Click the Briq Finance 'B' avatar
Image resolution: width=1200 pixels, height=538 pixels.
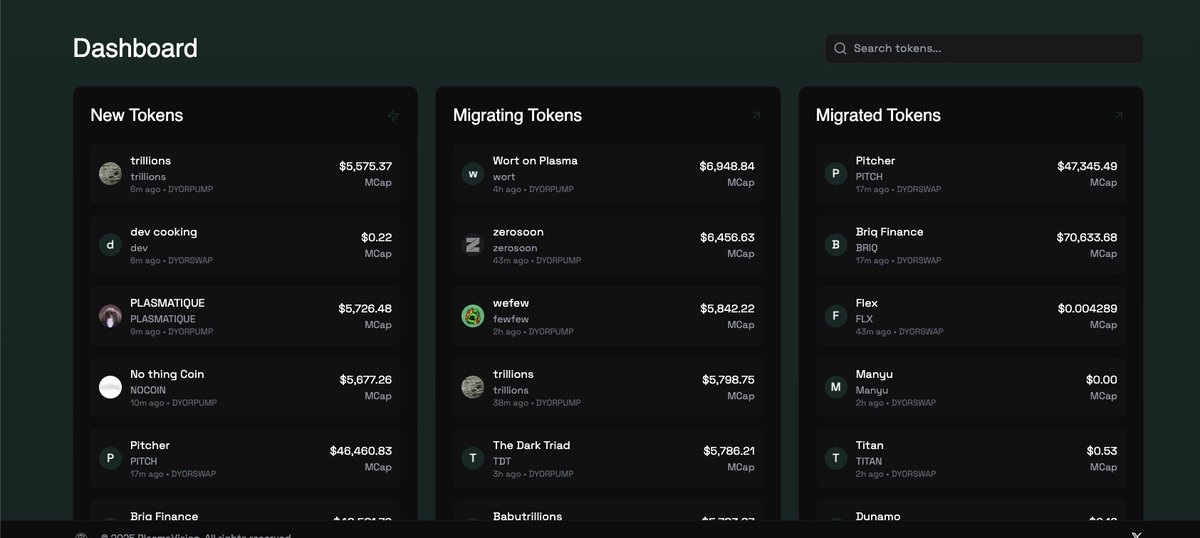(836, 245)
